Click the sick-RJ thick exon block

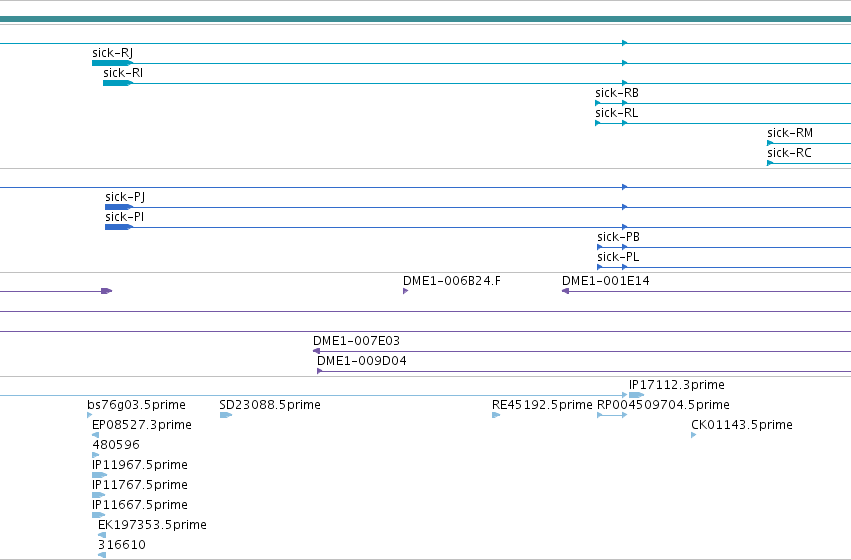pyautogui.click(x=112, y=63)
